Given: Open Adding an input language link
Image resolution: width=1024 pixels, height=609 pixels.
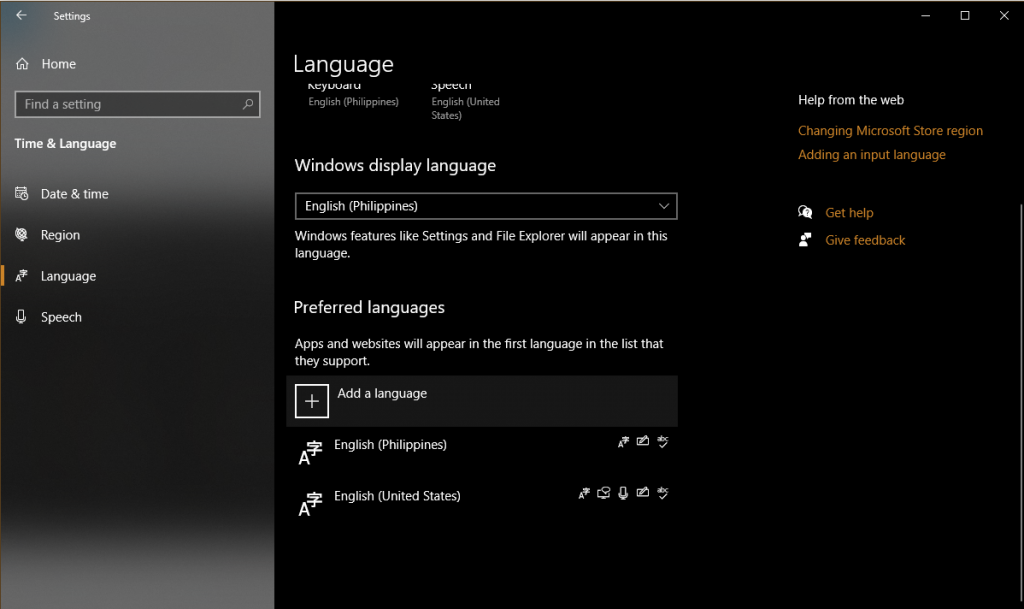Looking at the screenshot, I should pyautogui.click(x=872, y=155).
